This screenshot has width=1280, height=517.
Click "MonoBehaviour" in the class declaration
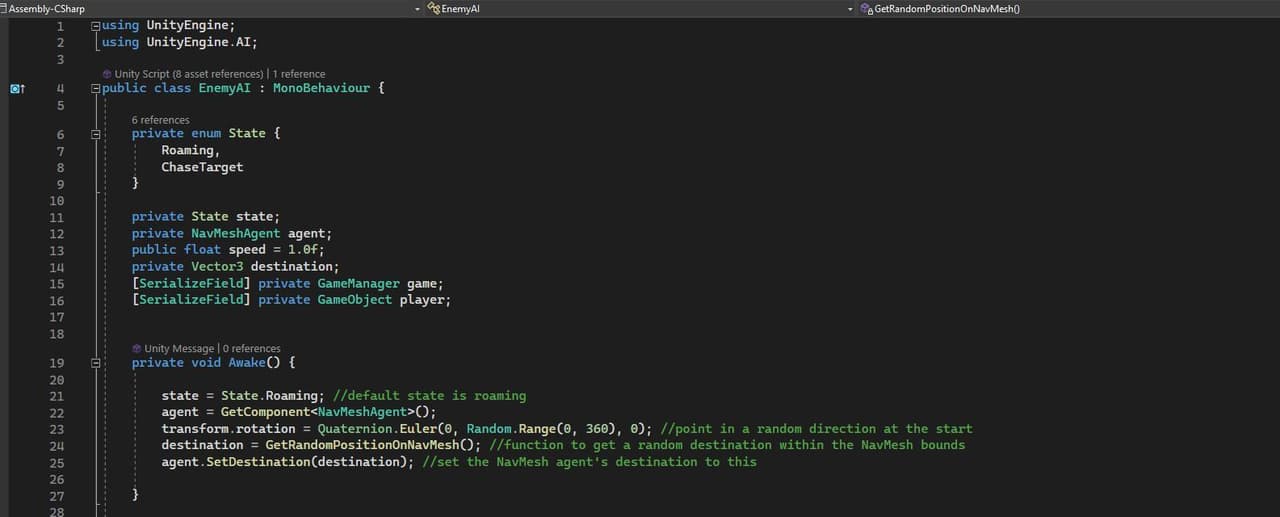(x=321, y=88)
